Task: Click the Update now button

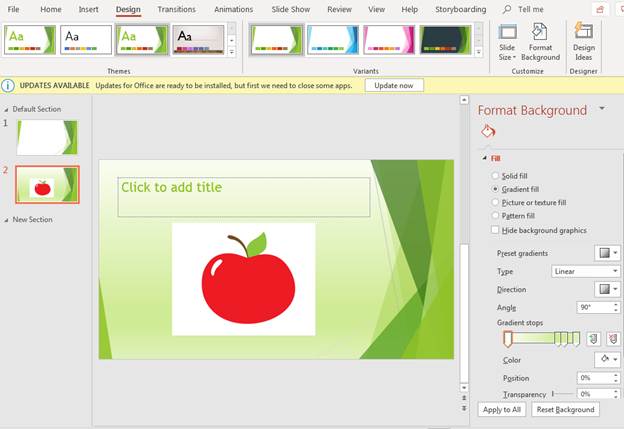Action: pos(394,85)
